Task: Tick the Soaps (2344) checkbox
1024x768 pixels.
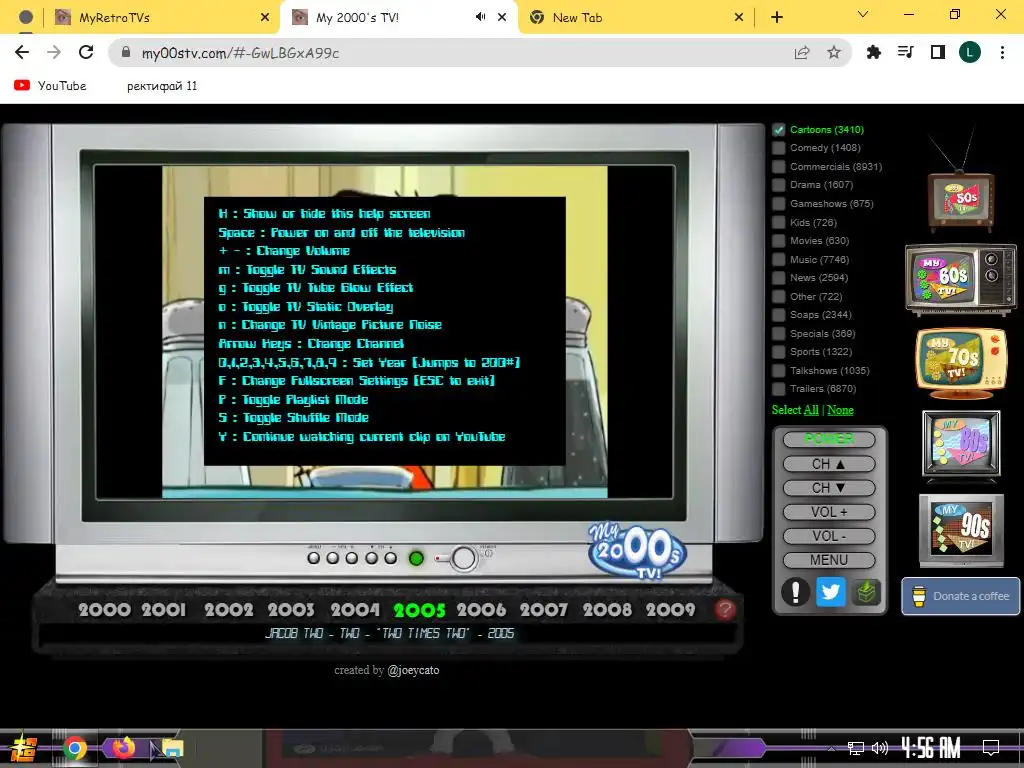Action: [778, 315]
